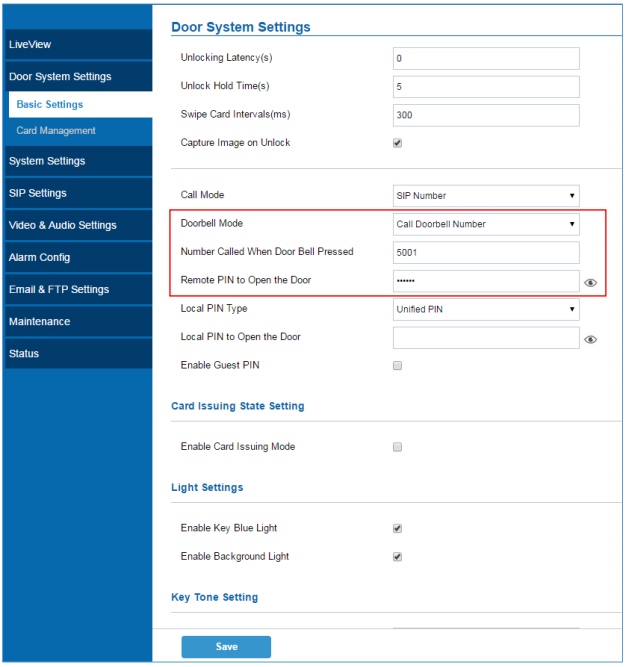628x667 pixels.
Task: Navigate to Alarm Config
Action: tap(79, 258)
